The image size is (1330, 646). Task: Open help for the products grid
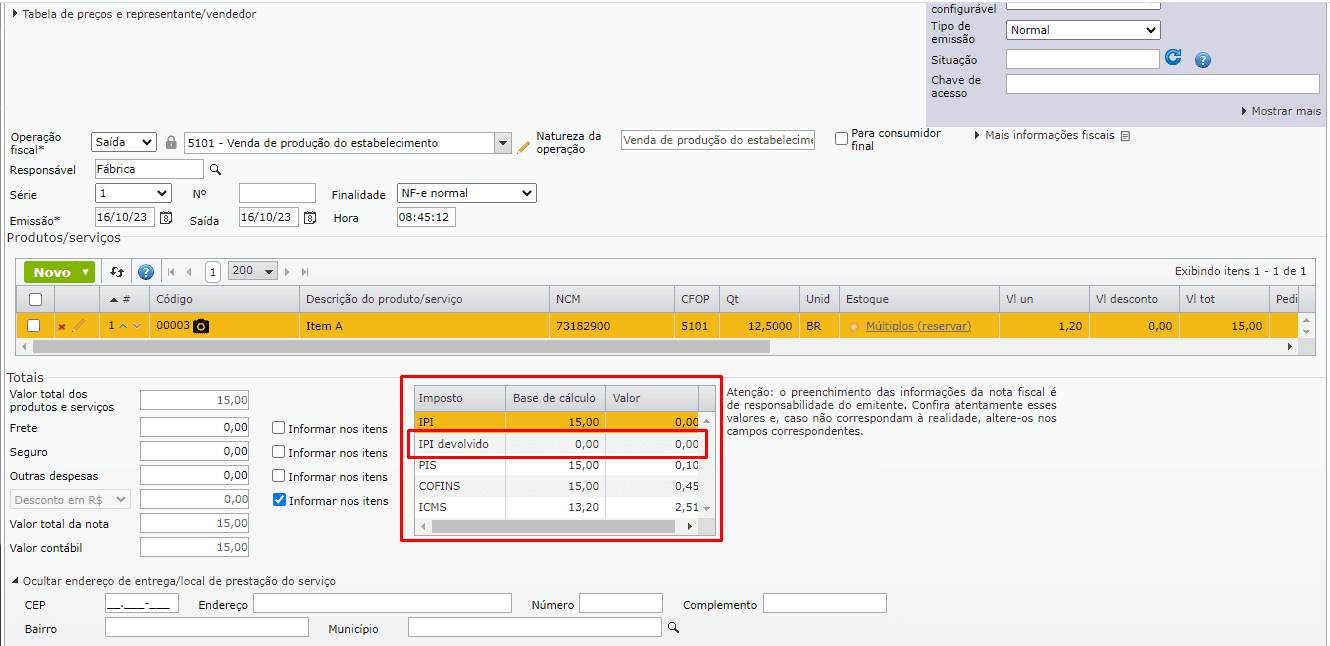click(x=146, y=272)
